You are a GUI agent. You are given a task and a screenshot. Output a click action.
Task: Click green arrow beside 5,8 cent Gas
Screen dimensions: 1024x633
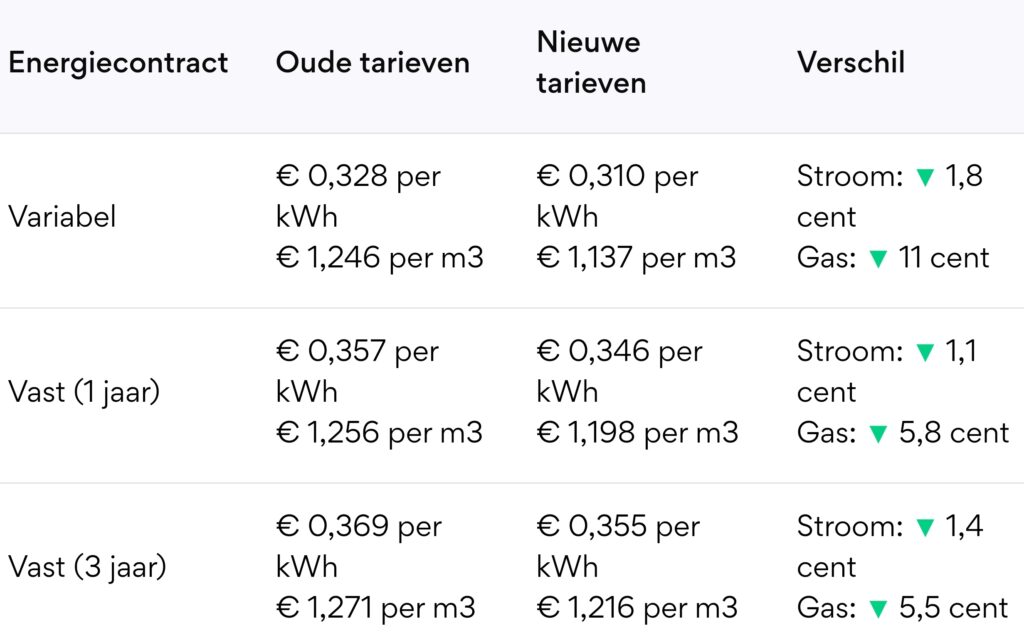coord(878,434)
